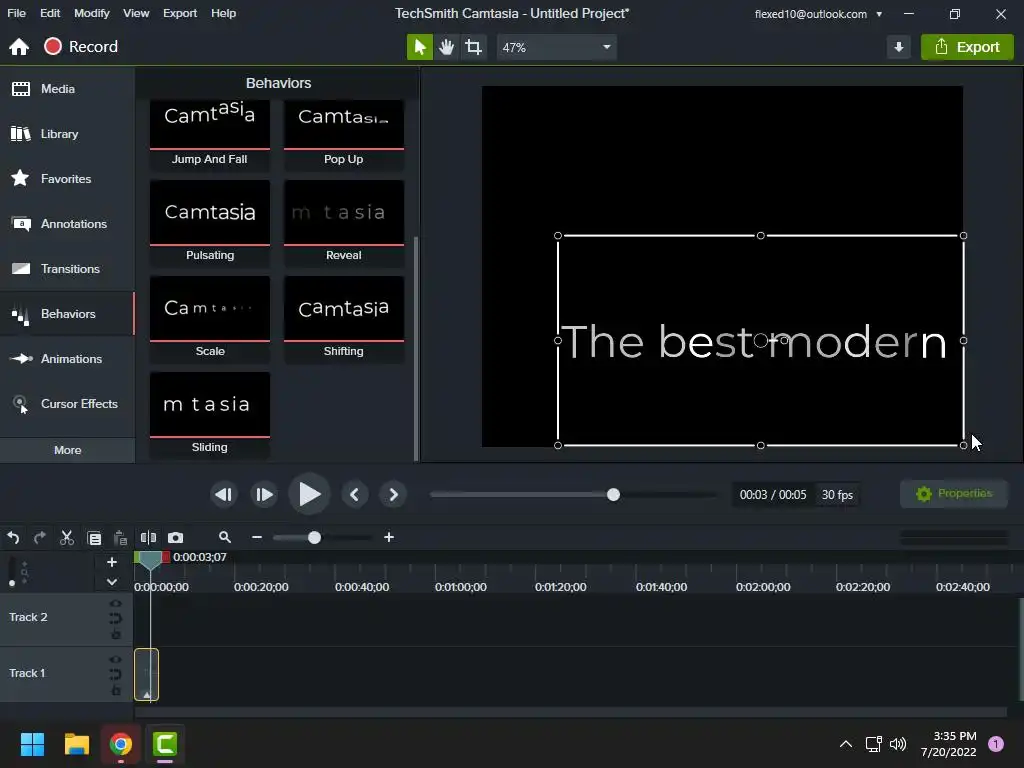This screenshot has height=768, width=1024.
Task: Select the Shifting behavior
Action: pos(344,319)
